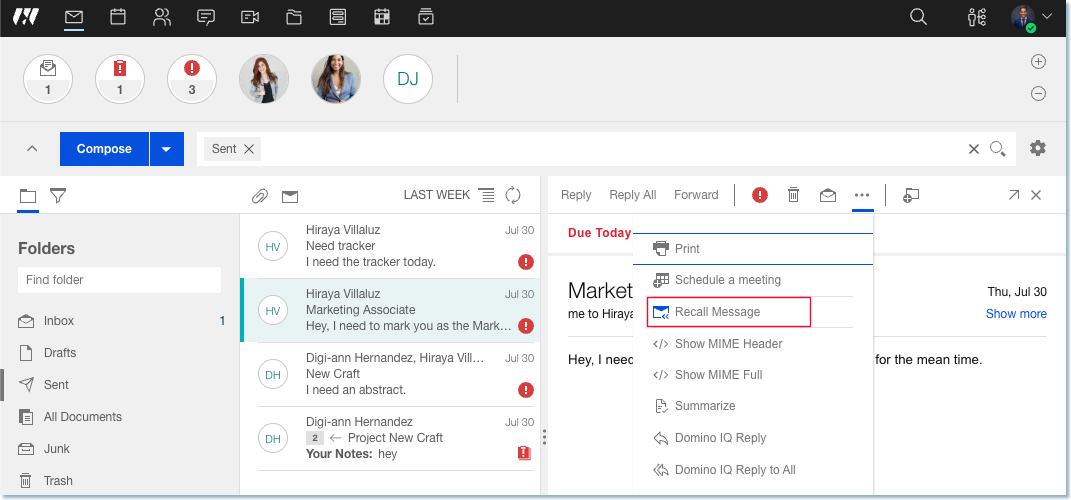
Task: Click the Compose button
Action: [104, 149]
